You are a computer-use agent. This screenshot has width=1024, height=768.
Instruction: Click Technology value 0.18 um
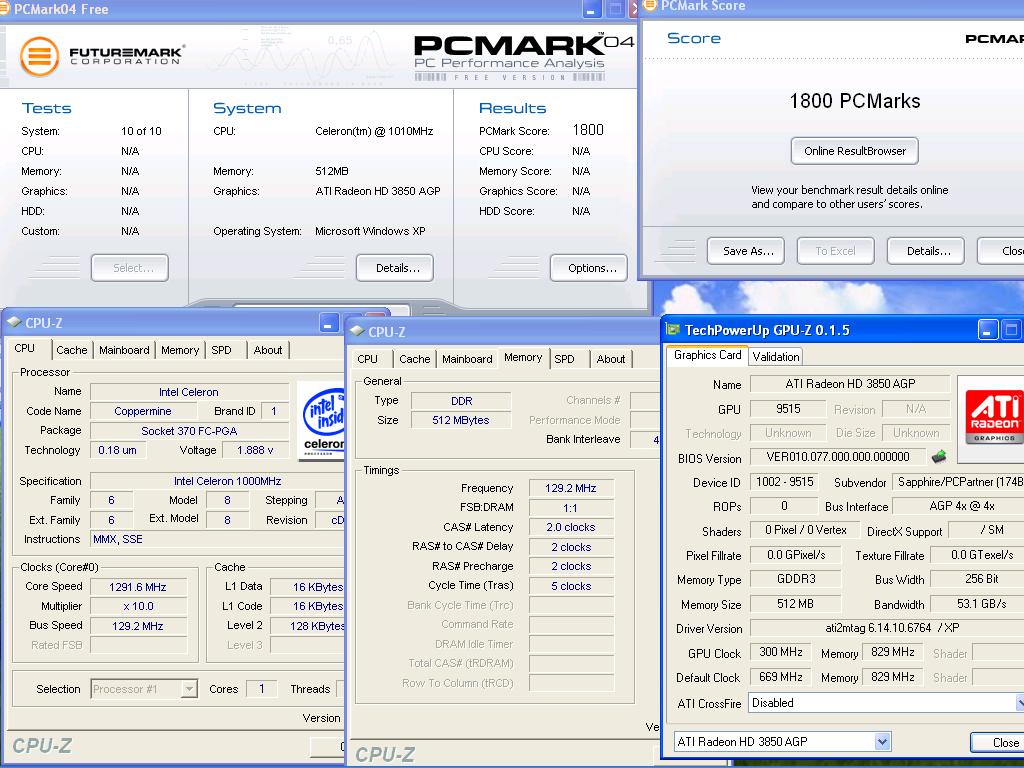(x=118, y=450)
